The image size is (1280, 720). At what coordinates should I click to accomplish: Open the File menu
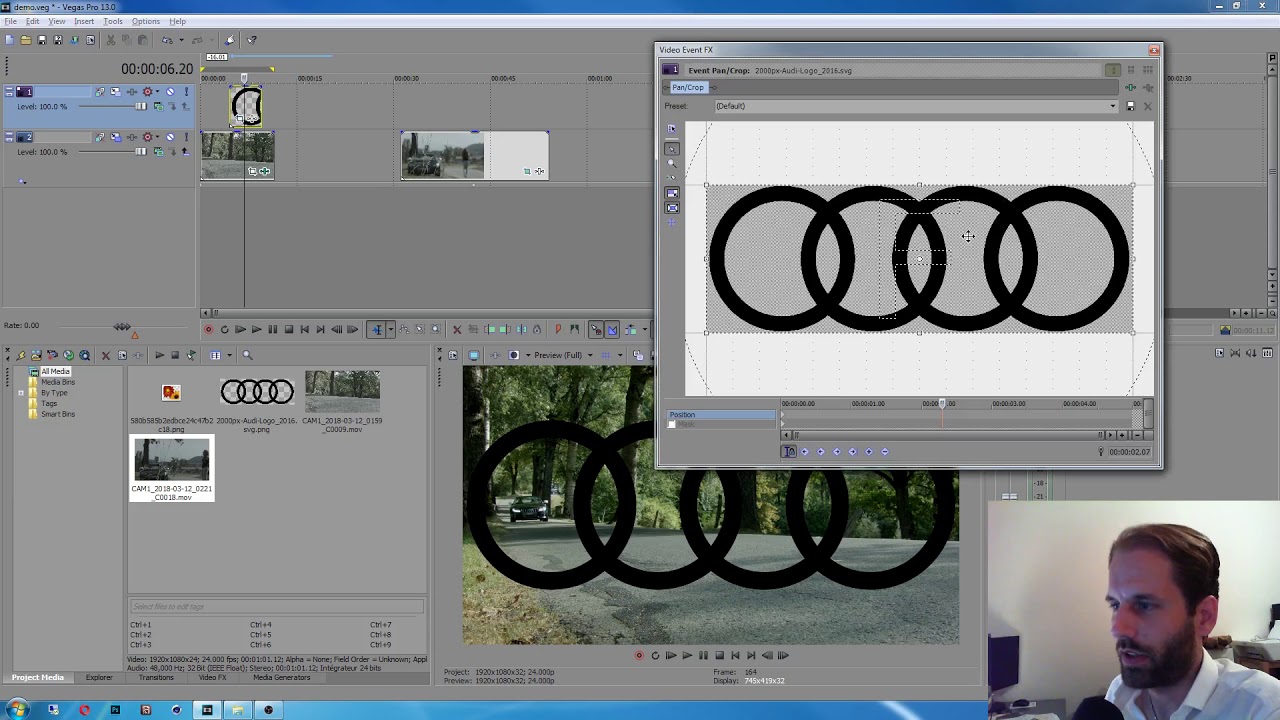(10, 21)
